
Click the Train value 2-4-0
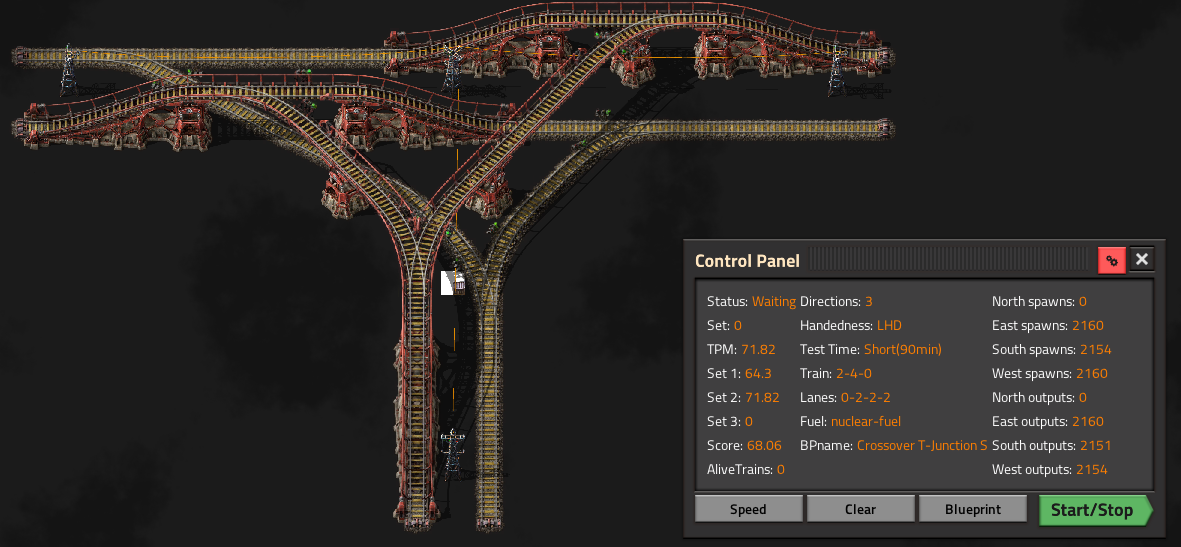tap(854, 374)
